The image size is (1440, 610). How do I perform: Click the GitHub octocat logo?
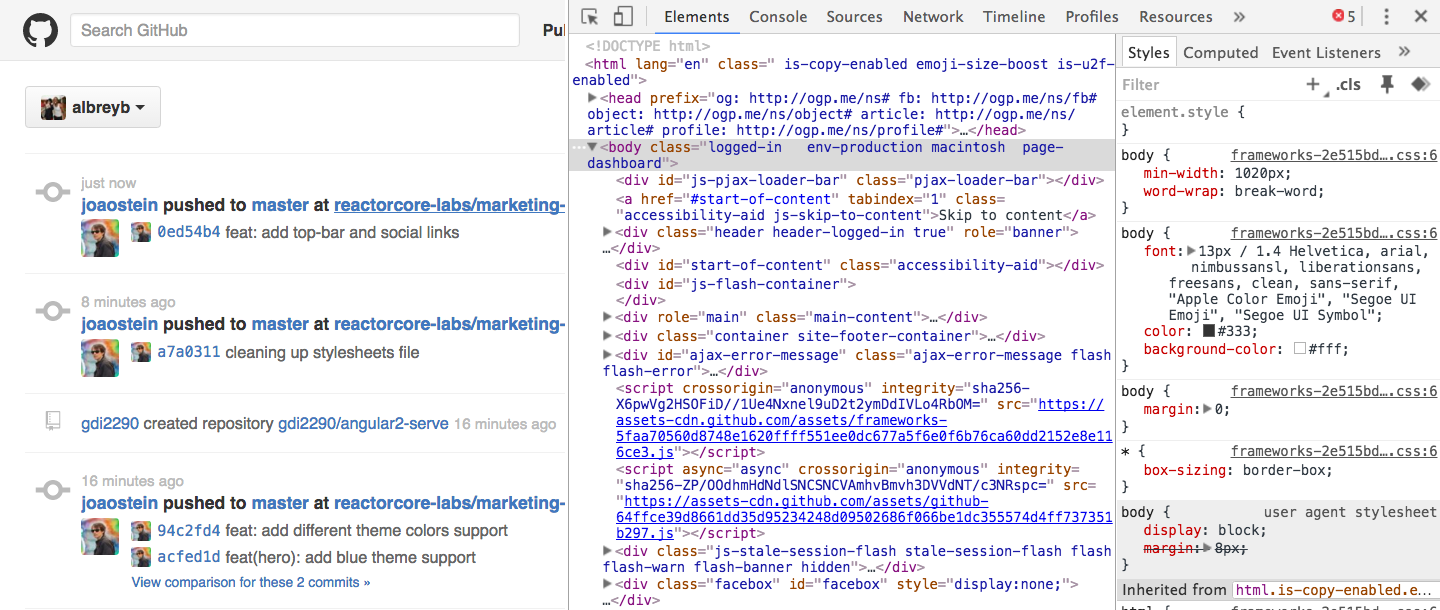coord(42,31)
